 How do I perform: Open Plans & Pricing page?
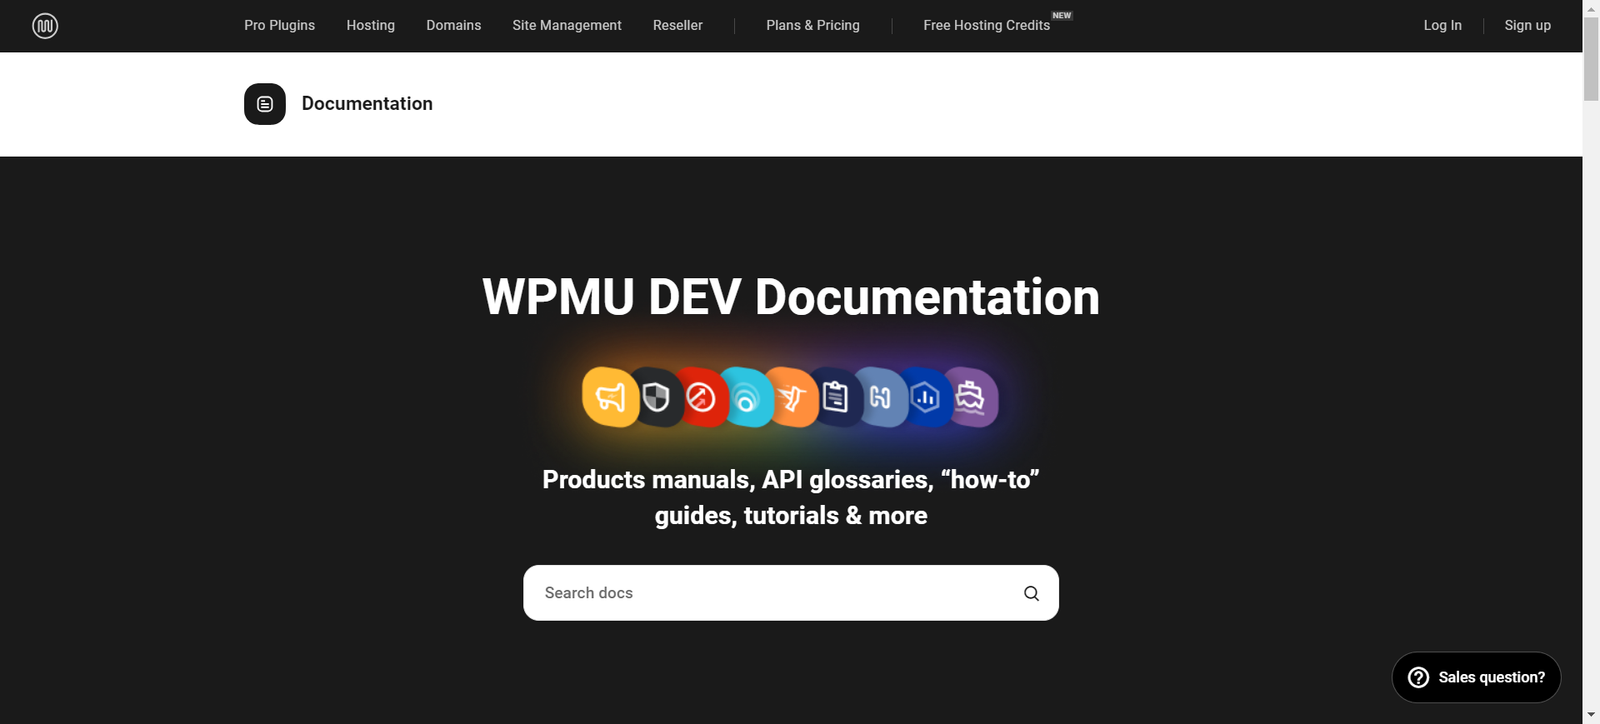813,25
